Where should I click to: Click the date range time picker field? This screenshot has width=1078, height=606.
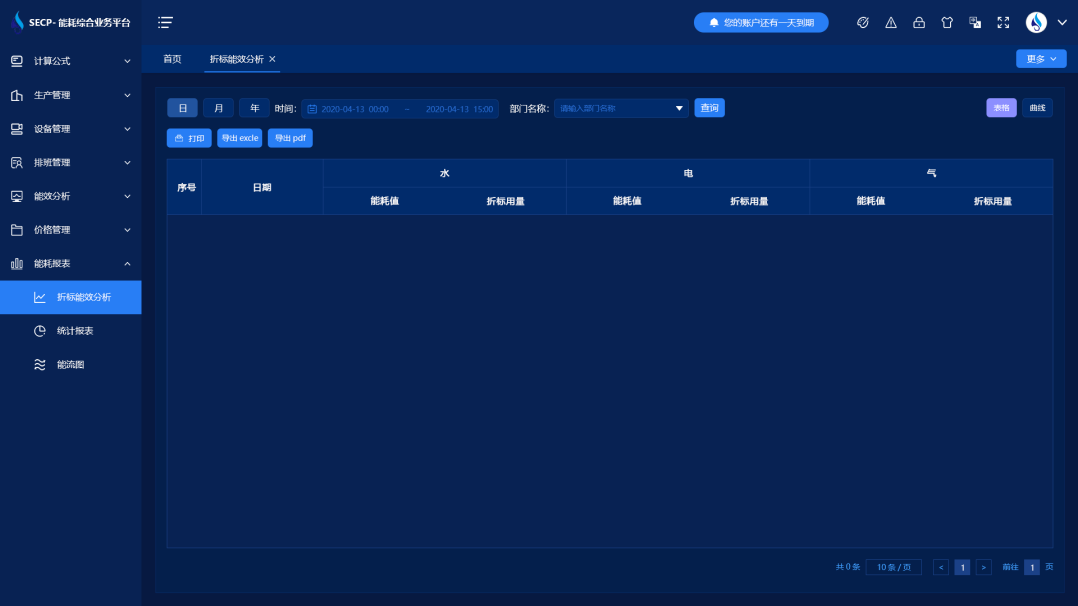tap(400, 108)
